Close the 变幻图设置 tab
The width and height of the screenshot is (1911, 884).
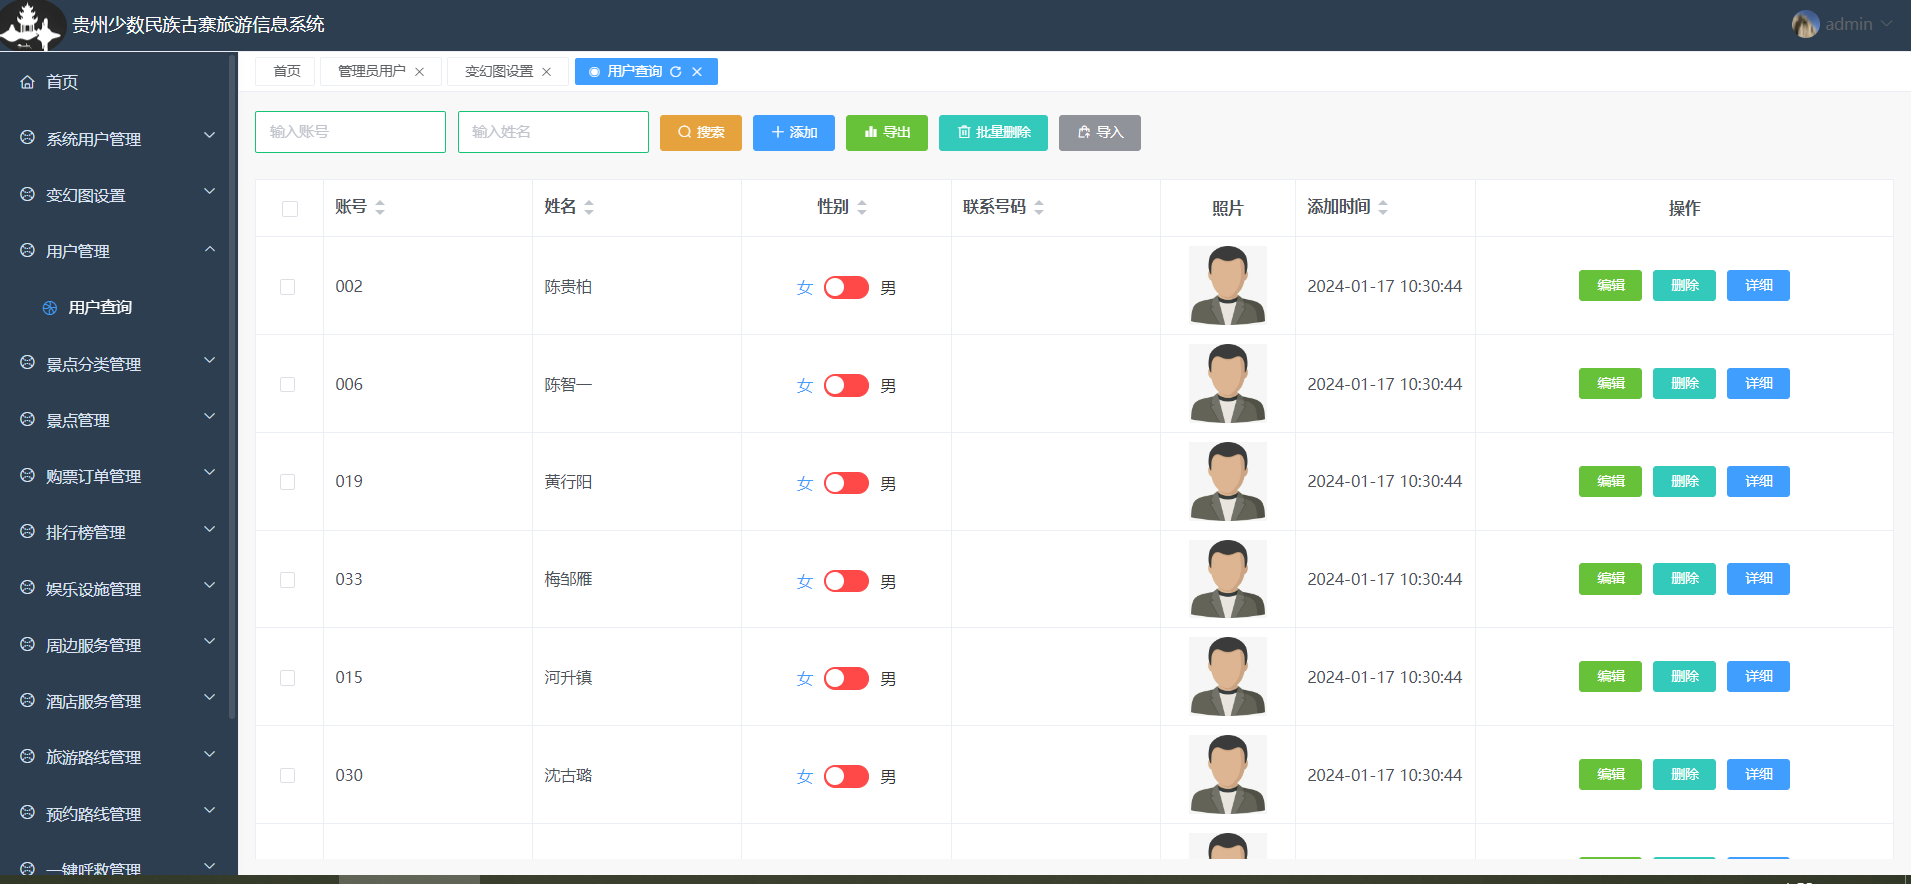point(547,72)
